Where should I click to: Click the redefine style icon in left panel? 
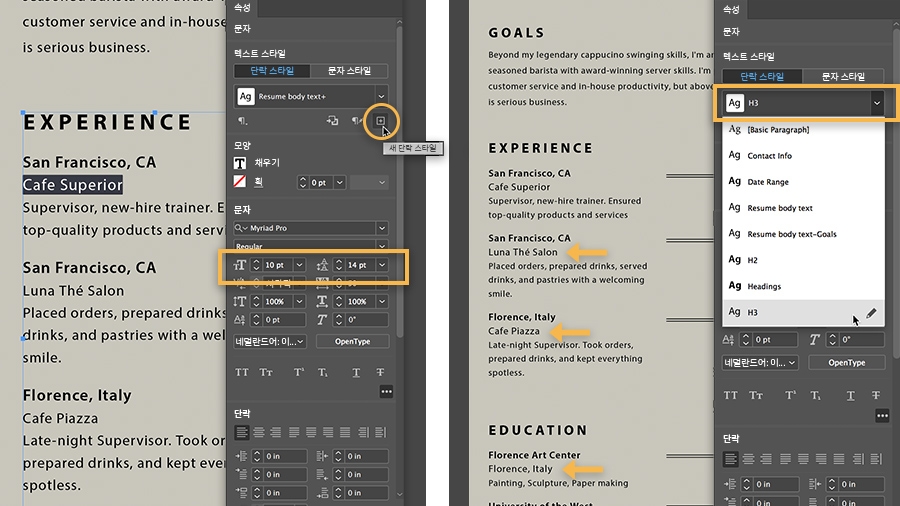click(x=332, y=120)
